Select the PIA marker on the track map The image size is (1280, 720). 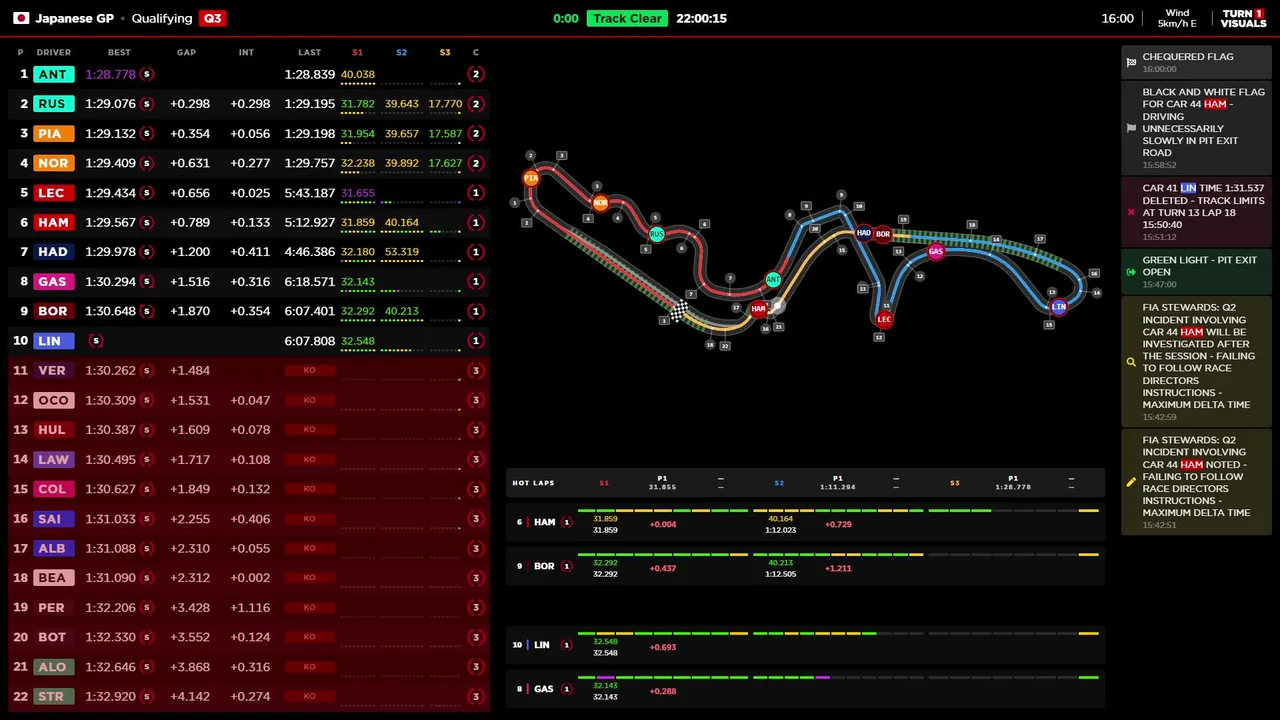531,178
